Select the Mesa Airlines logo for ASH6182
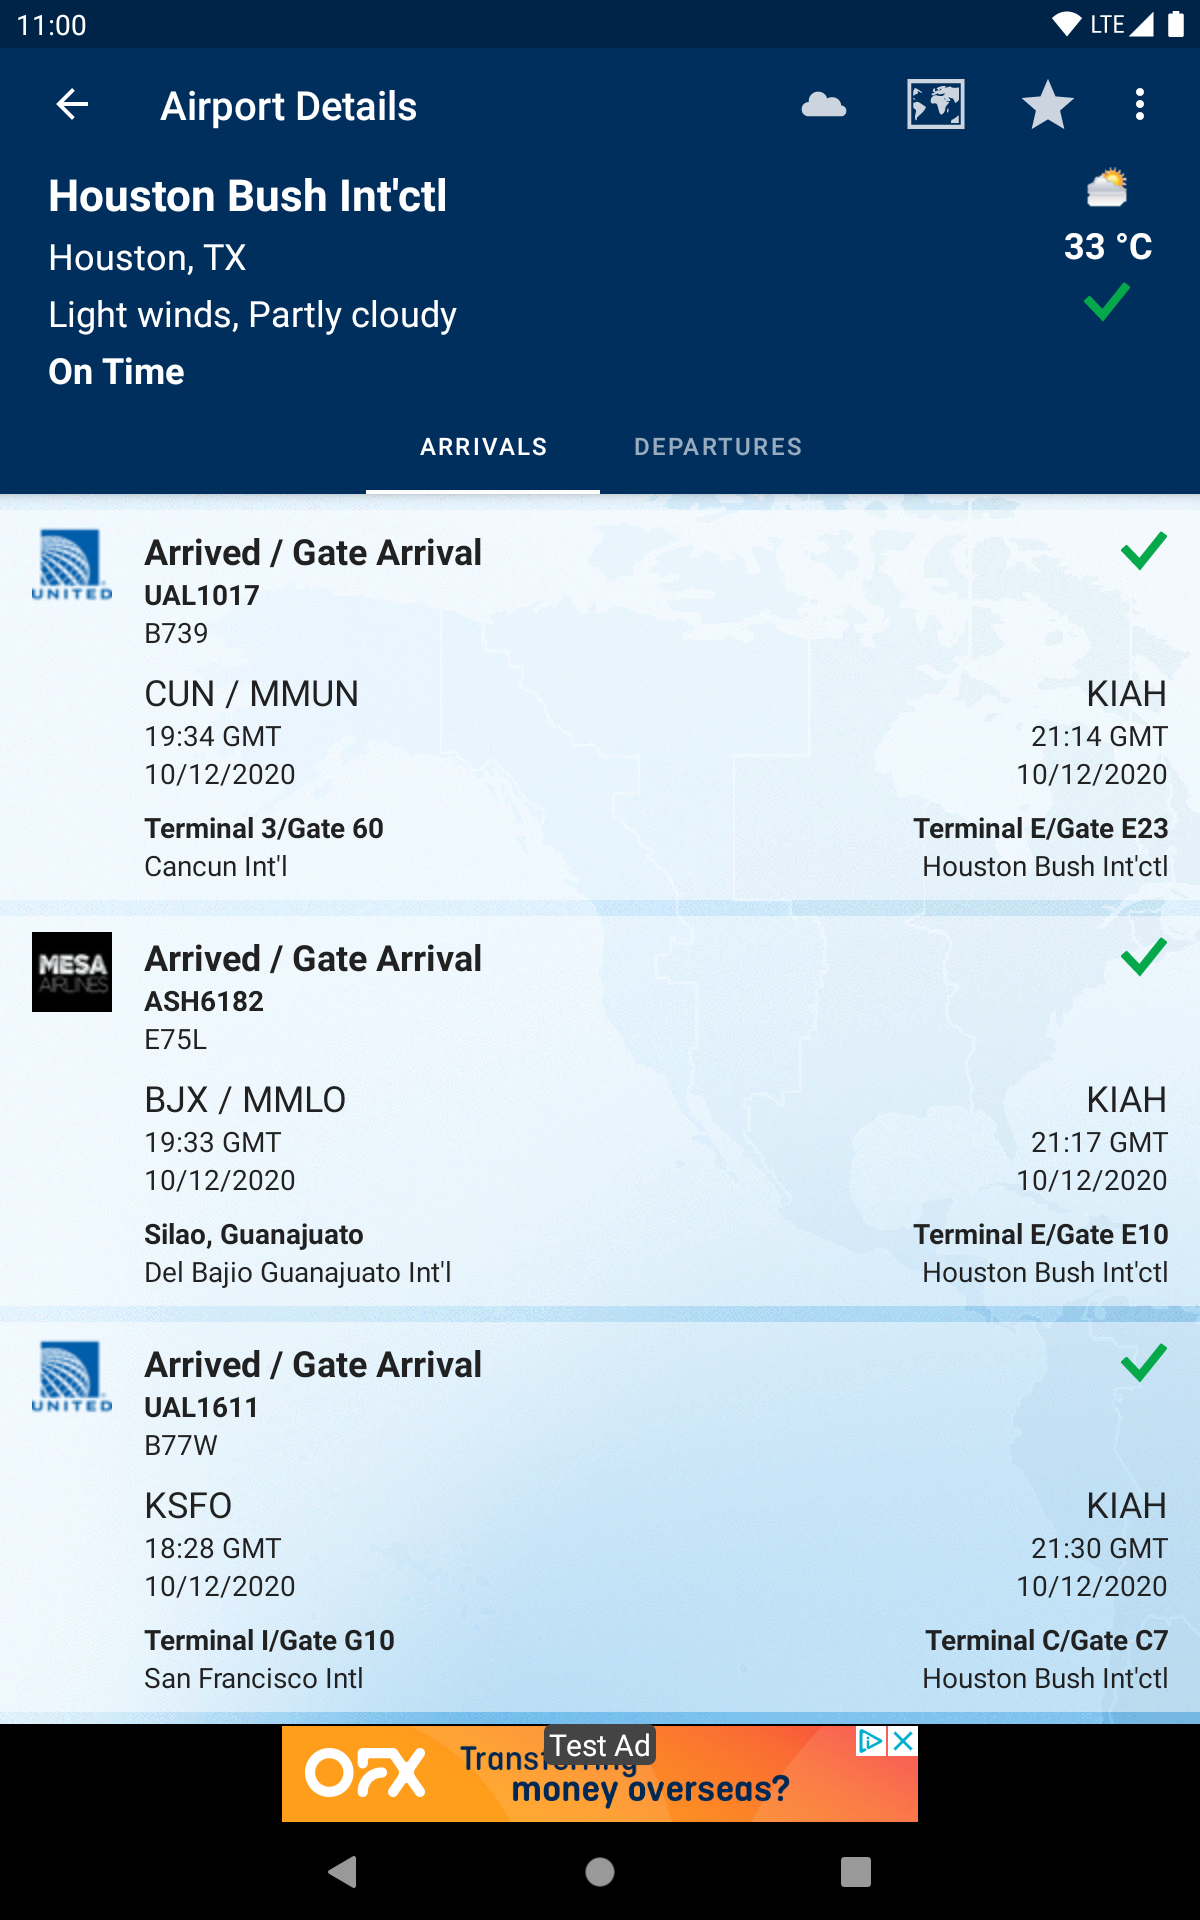Screen dimensions: 1200x1920 [72, 972]
